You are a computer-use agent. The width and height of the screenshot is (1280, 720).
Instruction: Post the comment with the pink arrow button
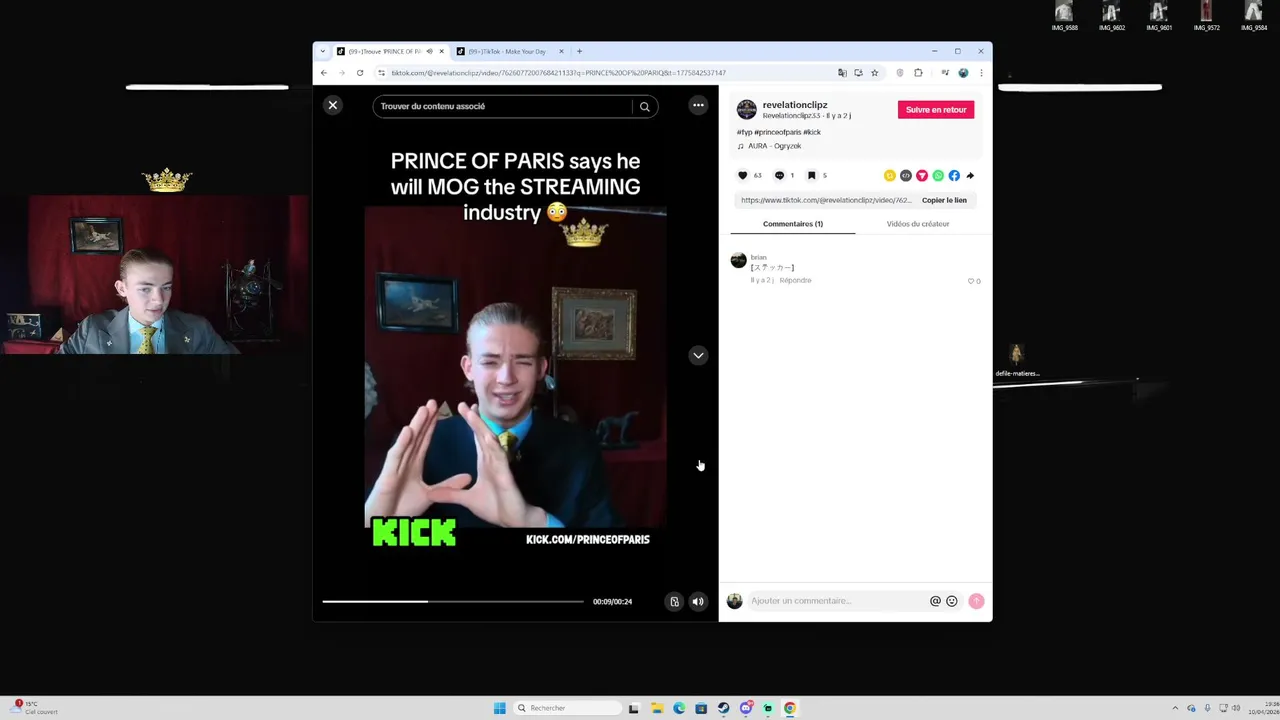coord(976,601)
